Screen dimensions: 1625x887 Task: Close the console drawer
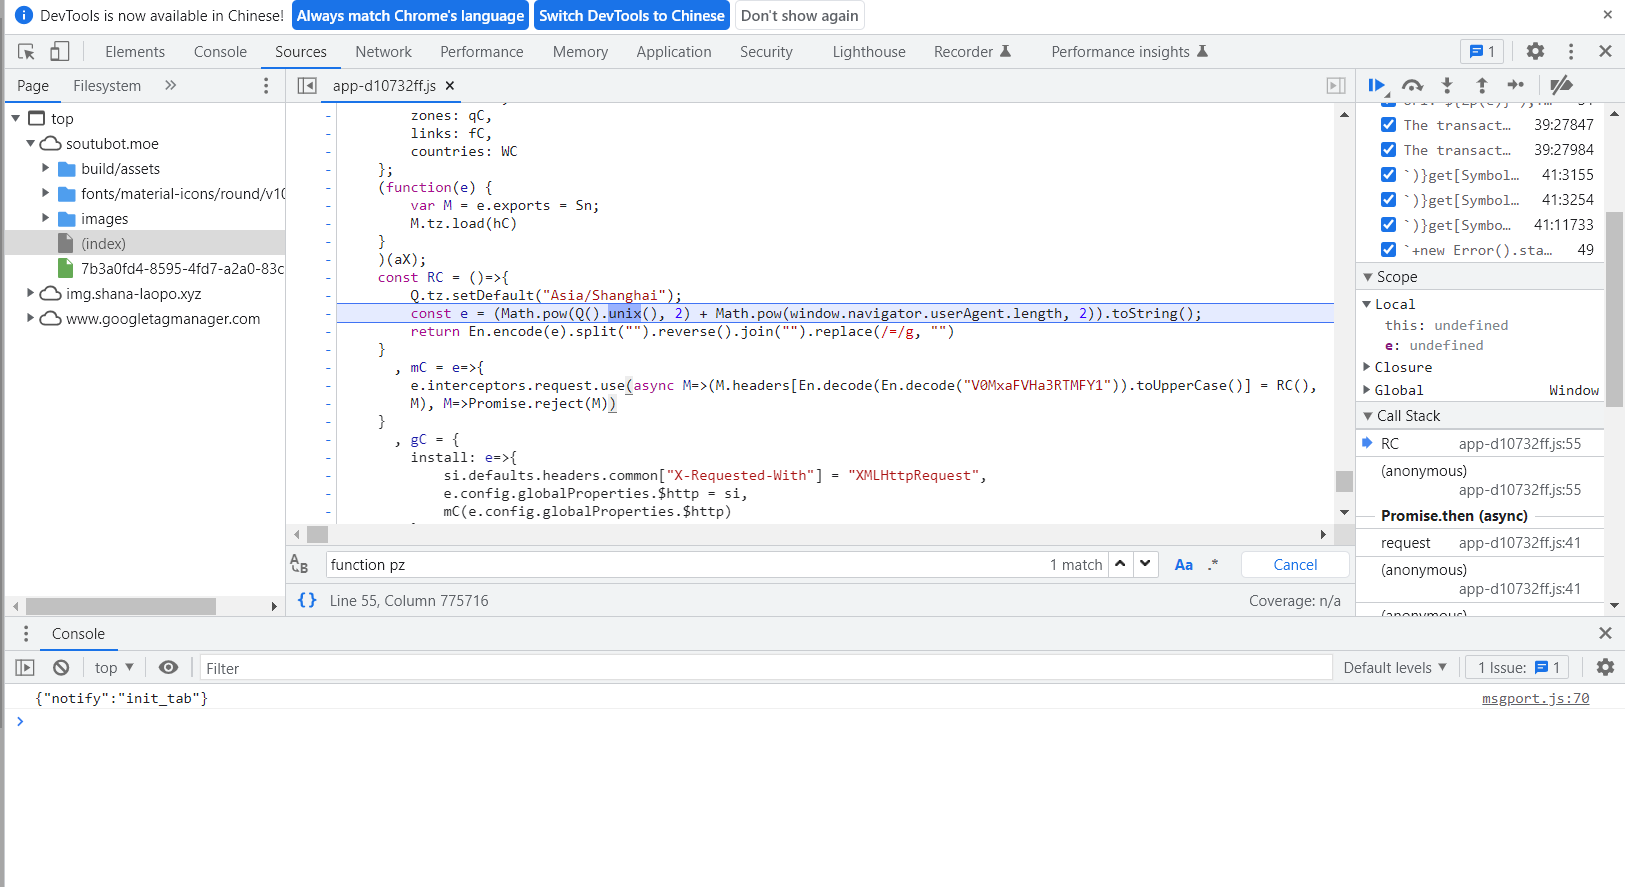1605,633
